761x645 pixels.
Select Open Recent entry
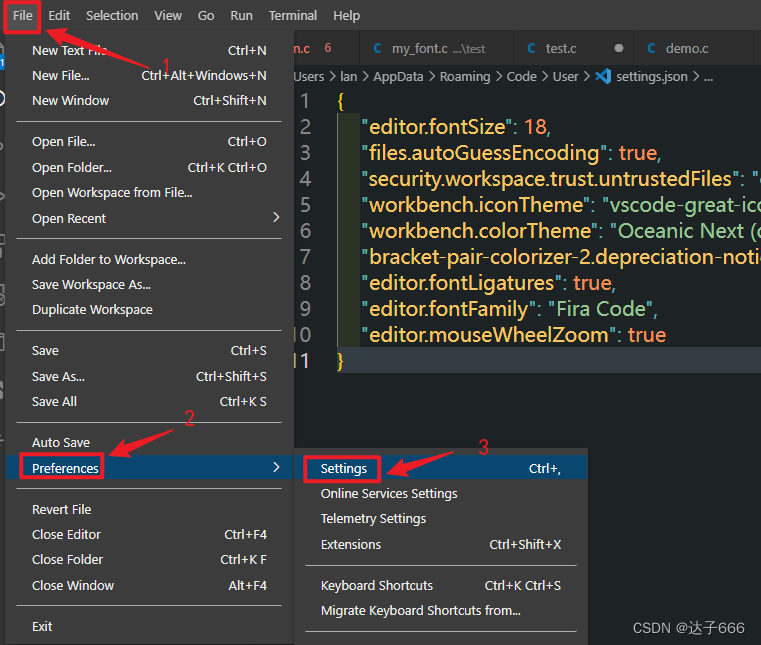click(149, 218)
